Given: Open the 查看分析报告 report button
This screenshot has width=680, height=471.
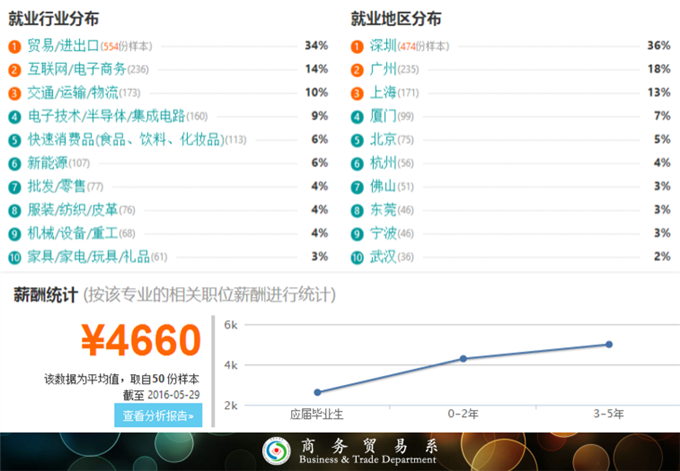Looking at the screenshot, I should coord(158,415).
